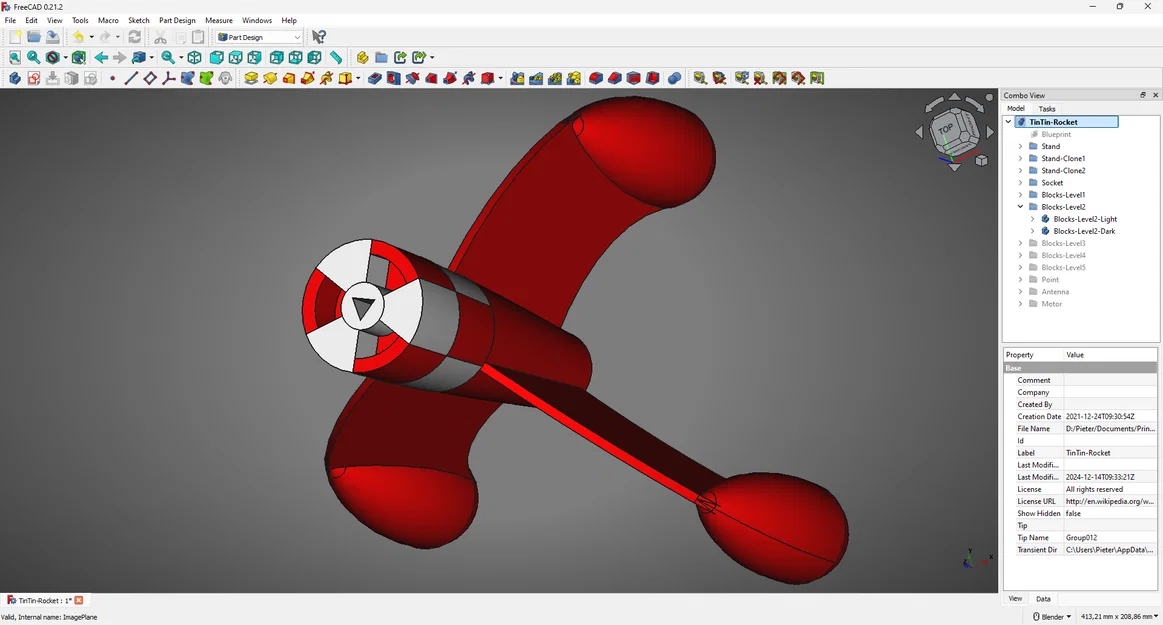Click the 'All rights reserved' License value
Screen dimensions: 1163x625
click(1110, 489)
